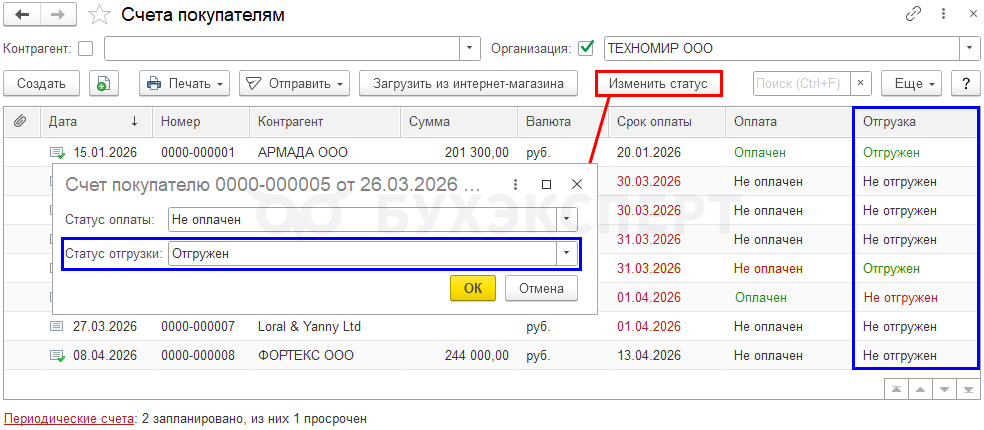Click Загрузить из интернет-магазина button
The image size is (984, 430).
[468, 83]
